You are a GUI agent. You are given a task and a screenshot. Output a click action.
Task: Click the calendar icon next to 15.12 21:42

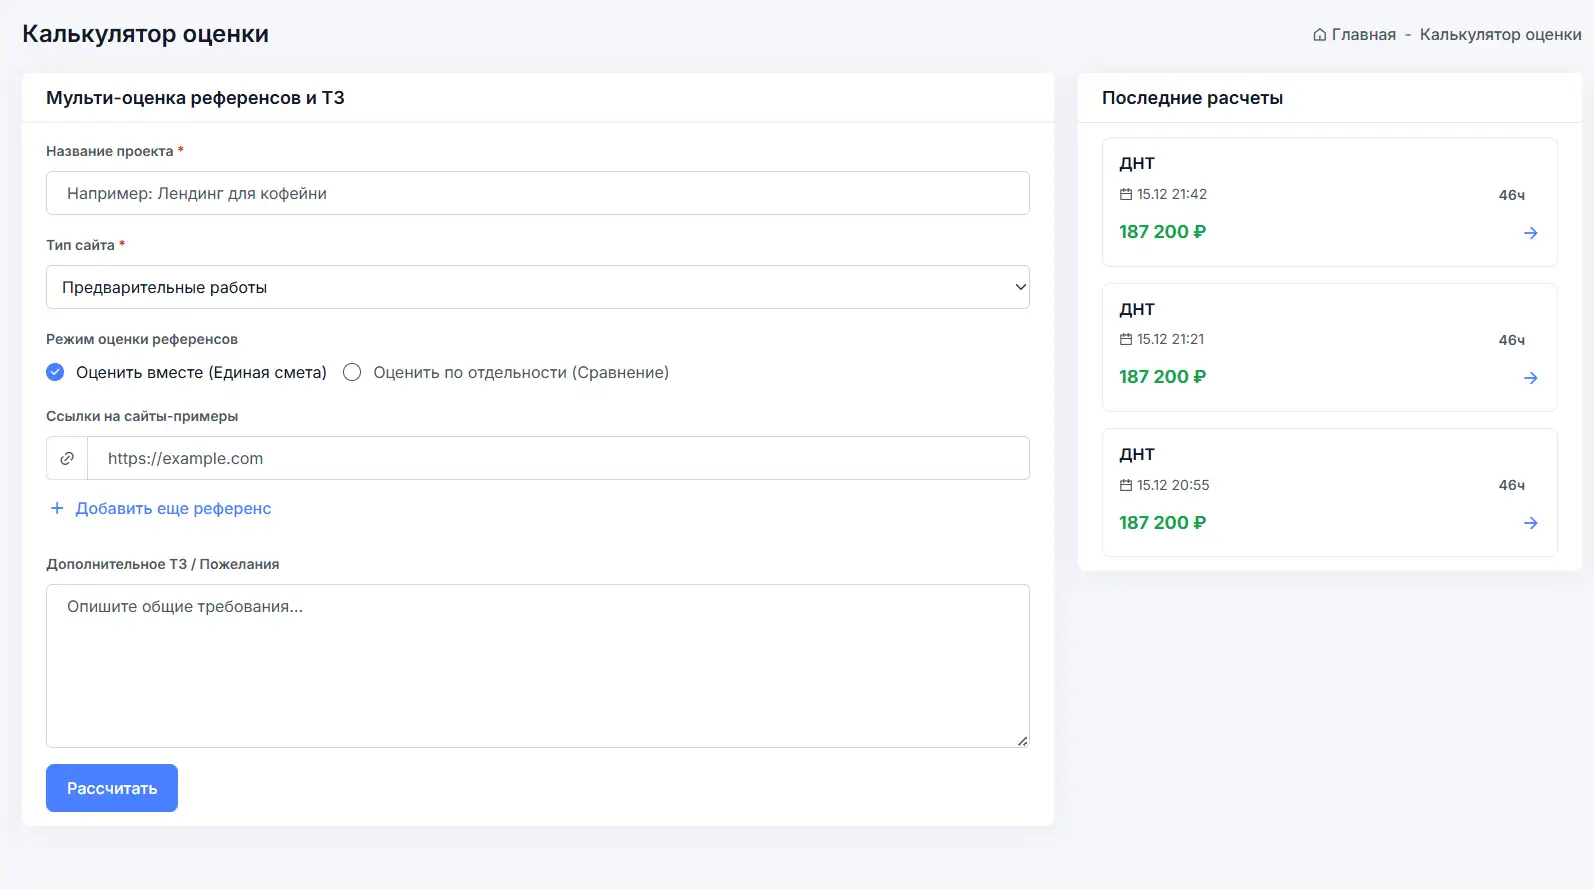1126,194
